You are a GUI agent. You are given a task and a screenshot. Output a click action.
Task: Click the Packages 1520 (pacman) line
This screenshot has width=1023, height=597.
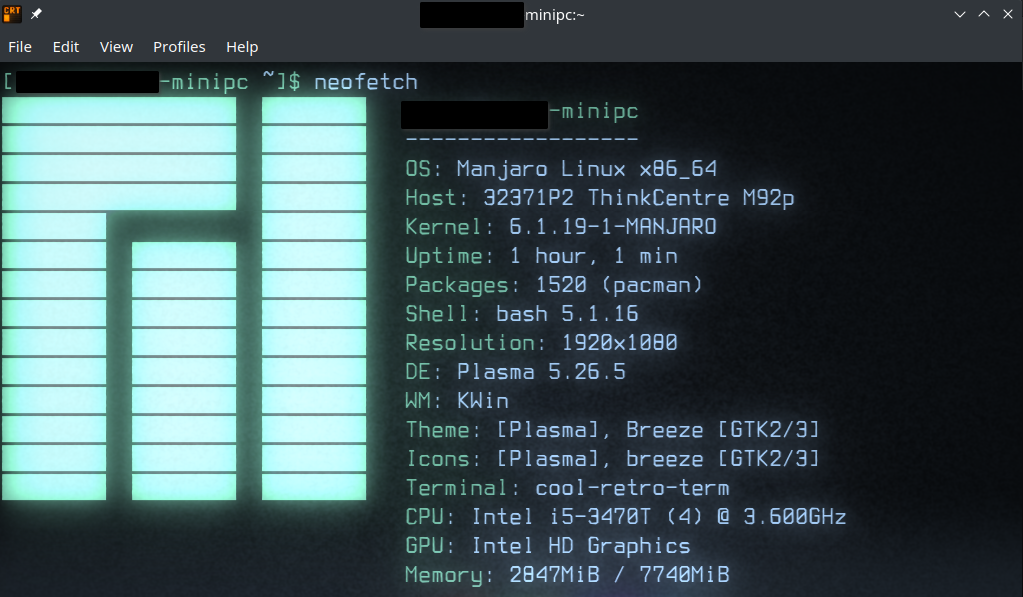click(x=553, y=285)
